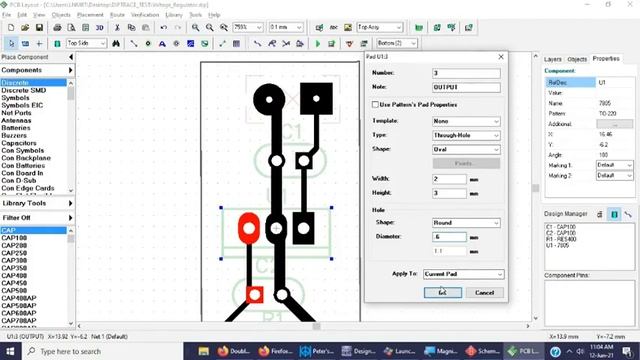640x360 pixels.
Task: Open Windows Start button
Action: point(9,351)
